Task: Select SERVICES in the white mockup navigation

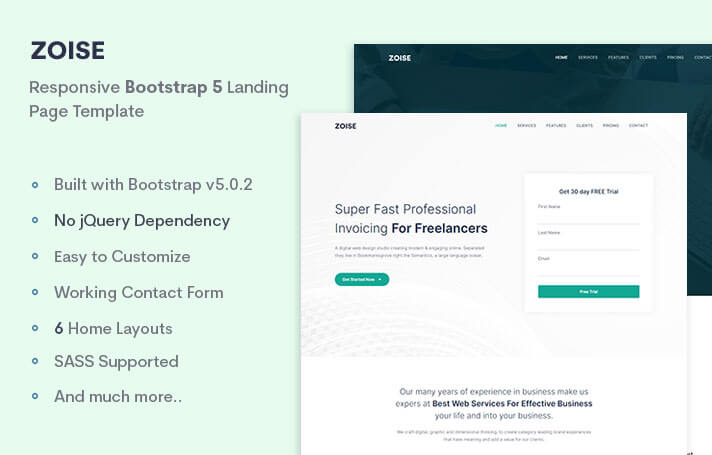Action: point(527,125)
